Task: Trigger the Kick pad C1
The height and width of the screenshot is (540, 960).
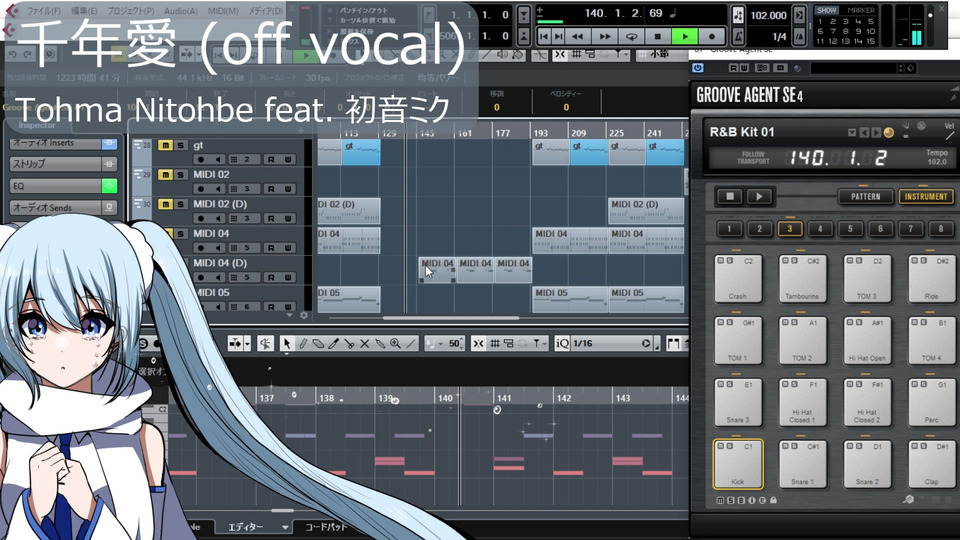Action: click(738, 464)
